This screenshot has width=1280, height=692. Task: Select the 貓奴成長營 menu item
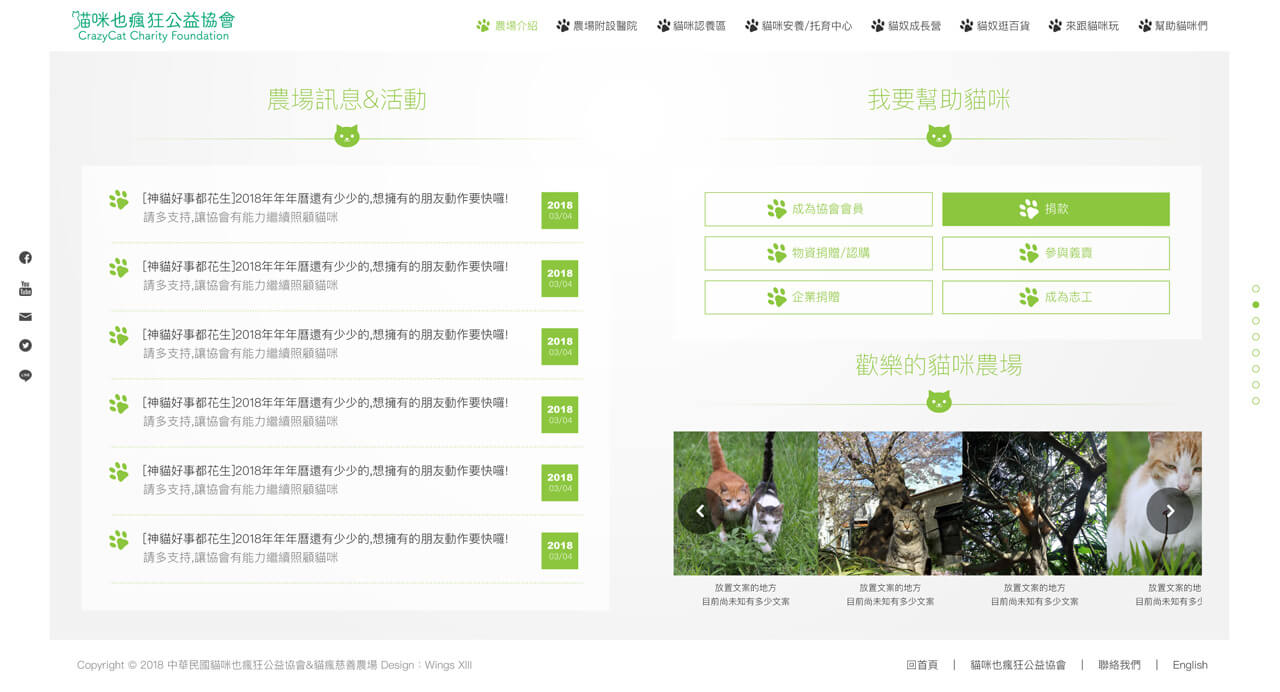pos(906,26)
